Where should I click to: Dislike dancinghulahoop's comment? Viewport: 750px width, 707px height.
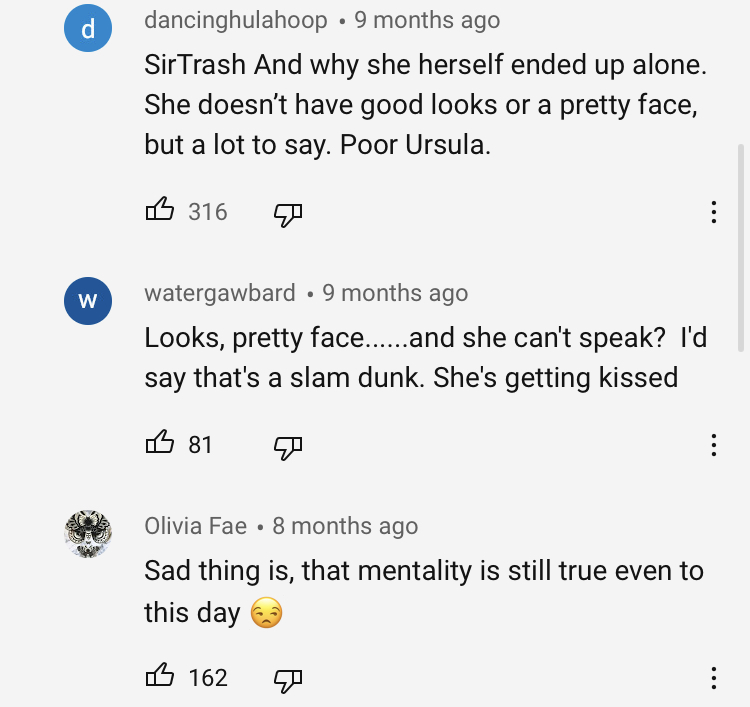288,213
